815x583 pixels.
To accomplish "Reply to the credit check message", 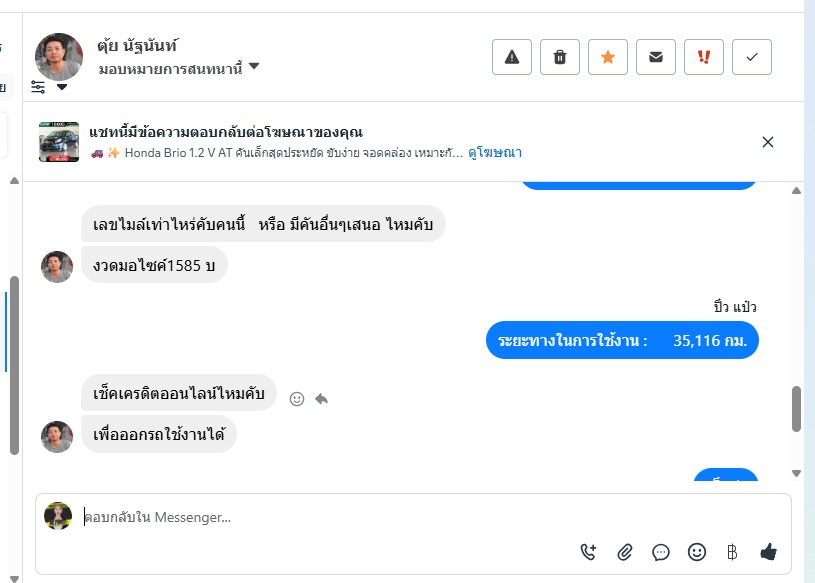I will point(321,399).
